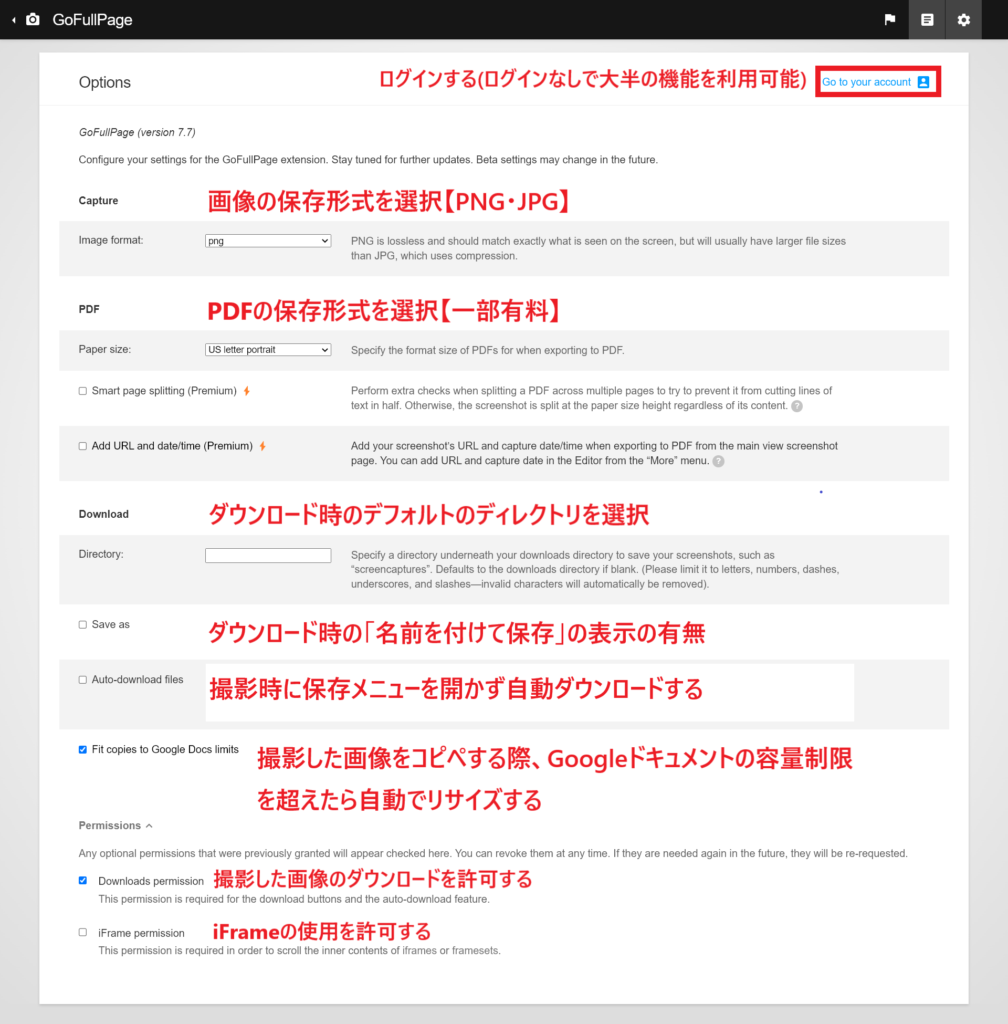Click the "iFrame permission" label text
The width and height of the screenshot is (1008, 1024).
(x=142, y=933)
